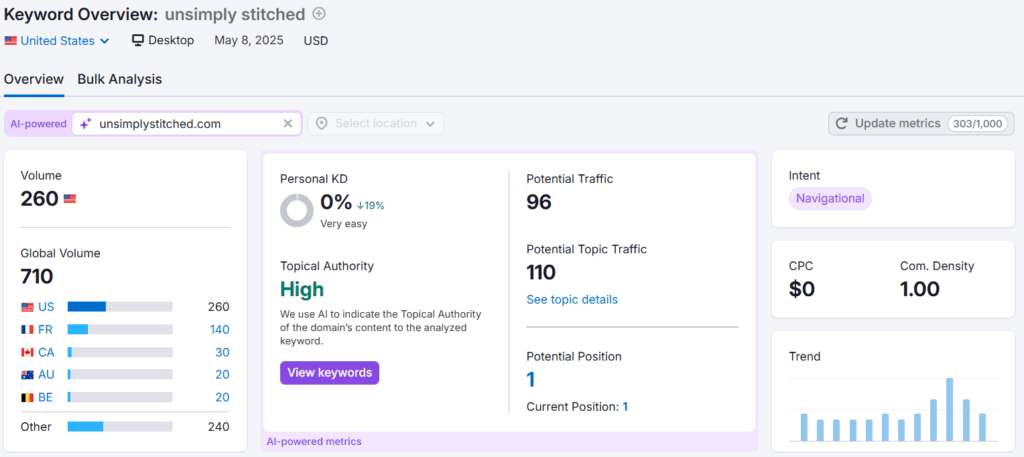Click the refresh icon on Update metrics
The height and width of the screenshot is (457, 1024).
(x=842, y=123)
